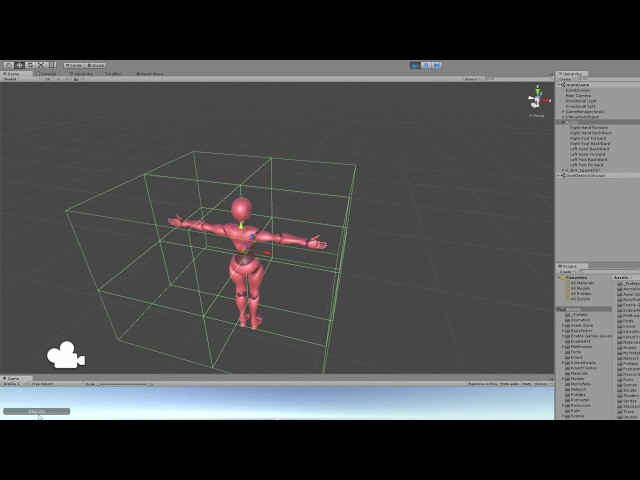
Task: Click the MyPrefabs folder icon in tree
Action: coord(567,384)
